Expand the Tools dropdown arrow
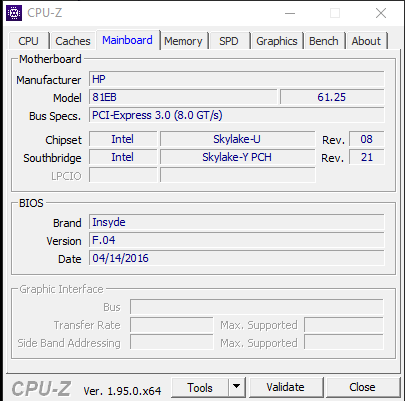Screen dimensions: 405x401 click(237, 387)
